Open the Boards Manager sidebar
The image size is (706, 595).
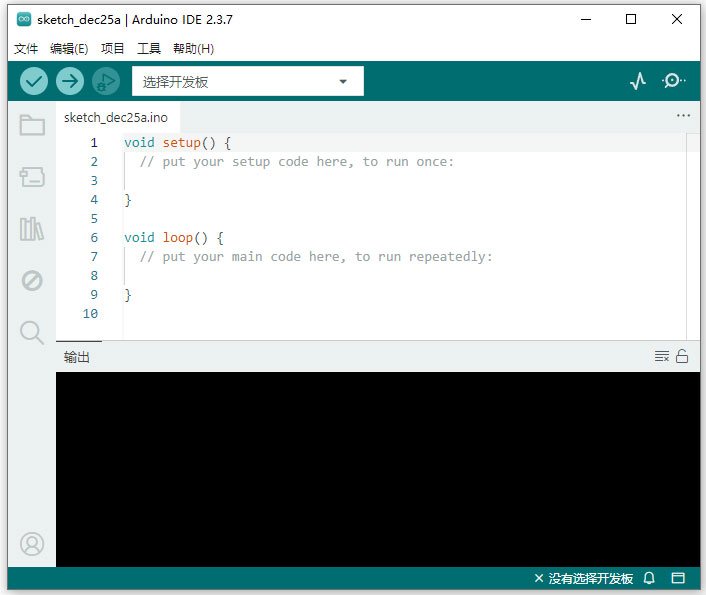pyautogui.click(x=32, y=177)
